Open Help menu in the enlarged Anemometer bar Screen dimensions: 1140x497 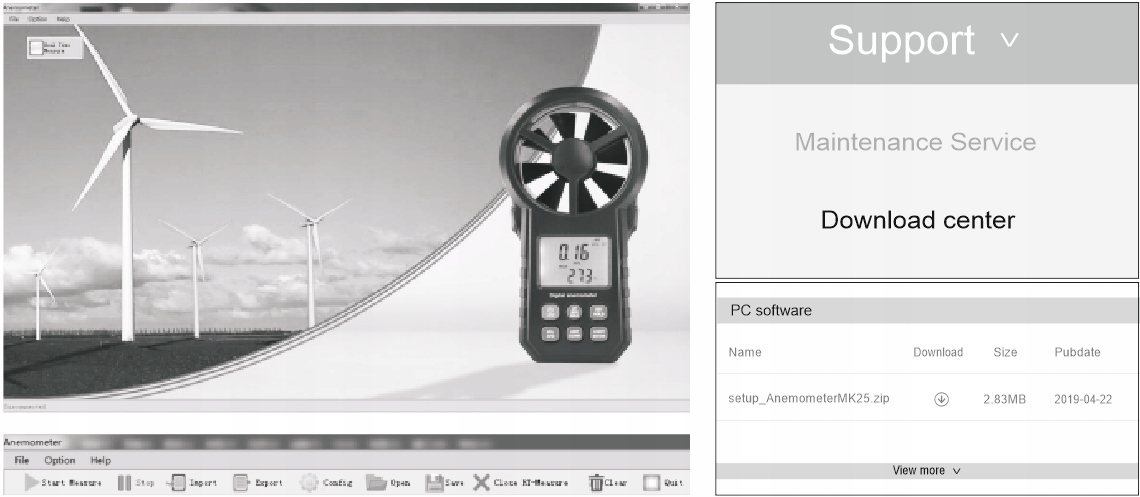[100, 460]
